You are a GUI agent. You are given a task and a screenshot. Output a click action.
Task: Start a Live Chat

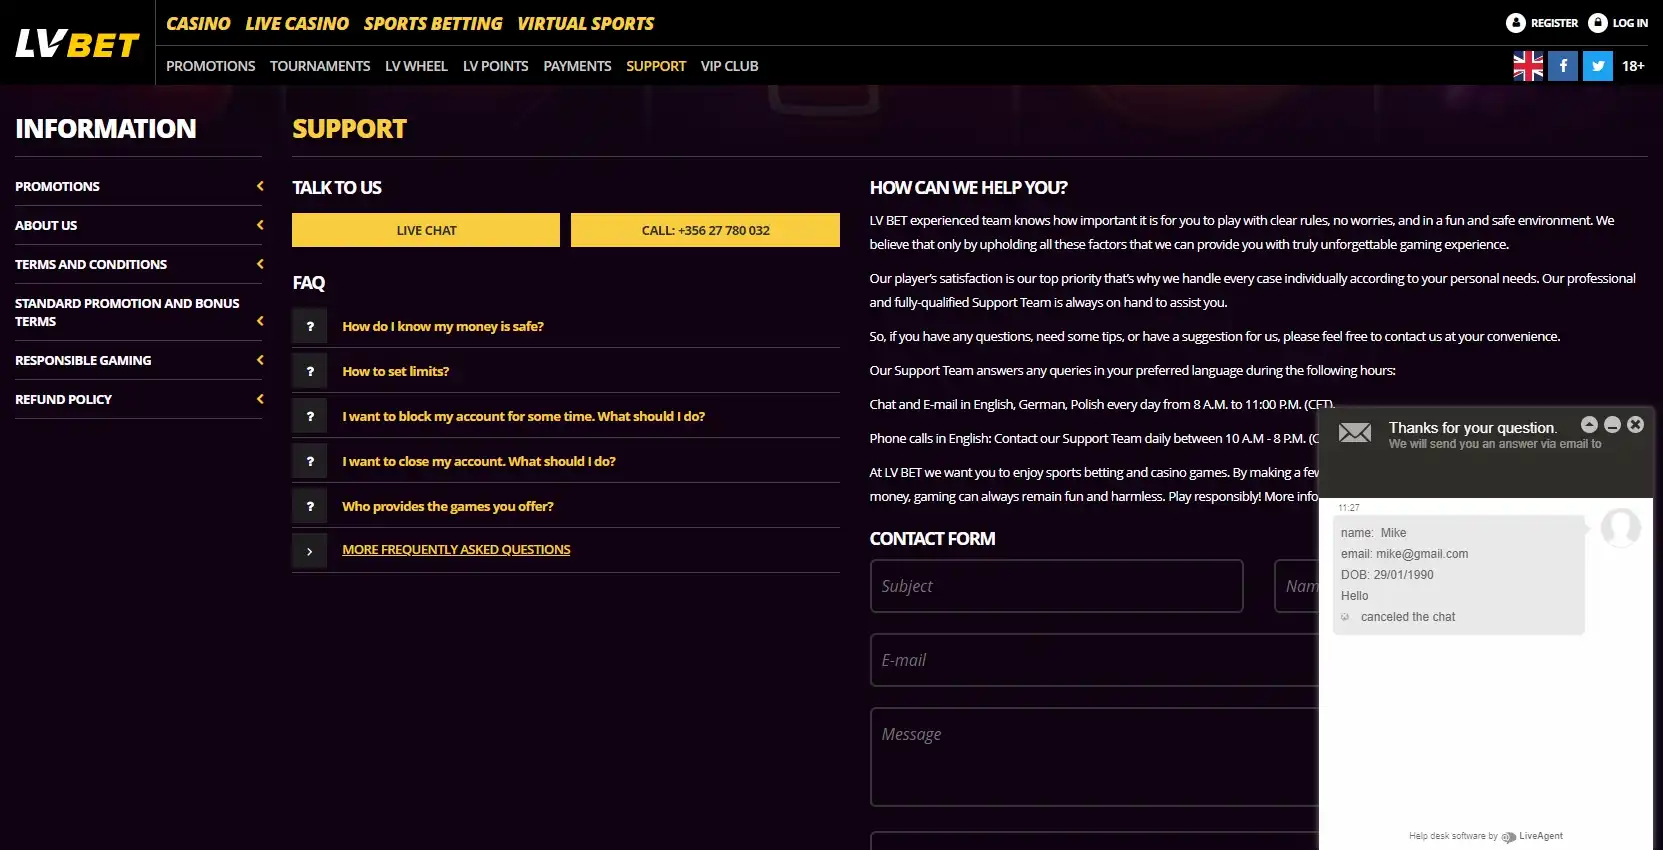(426, 230)
